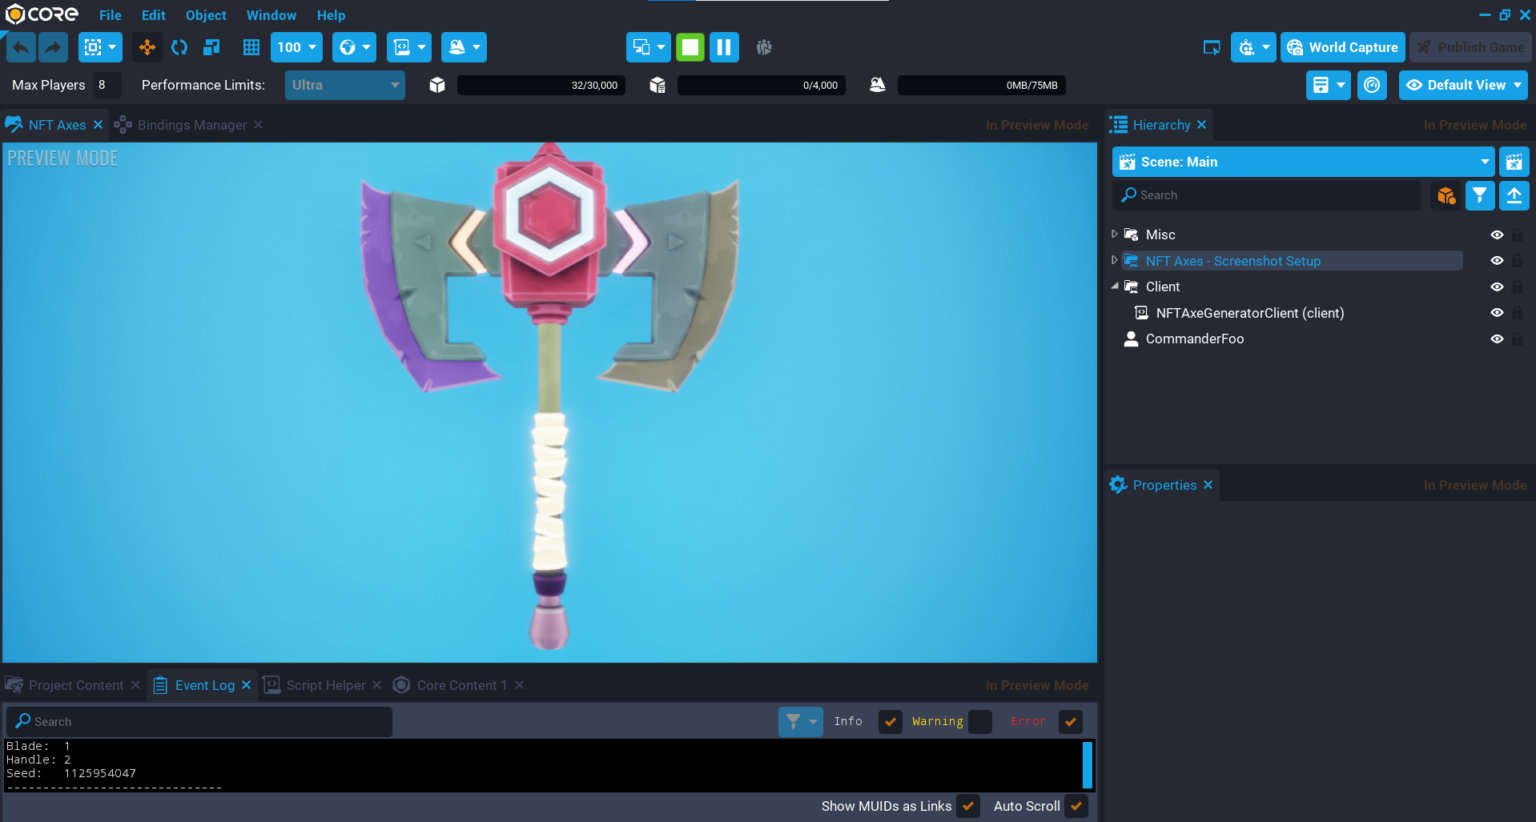Uncheck the Info log filter checkbox

tap(890, 722)
